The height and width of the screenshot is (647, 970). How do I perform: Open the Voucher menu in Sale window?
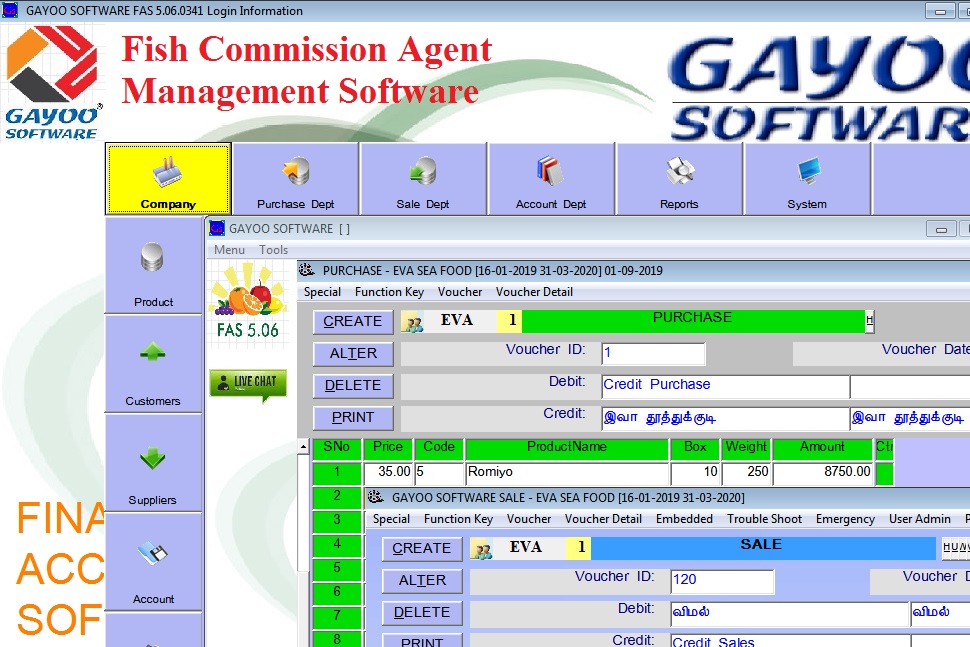529,519
